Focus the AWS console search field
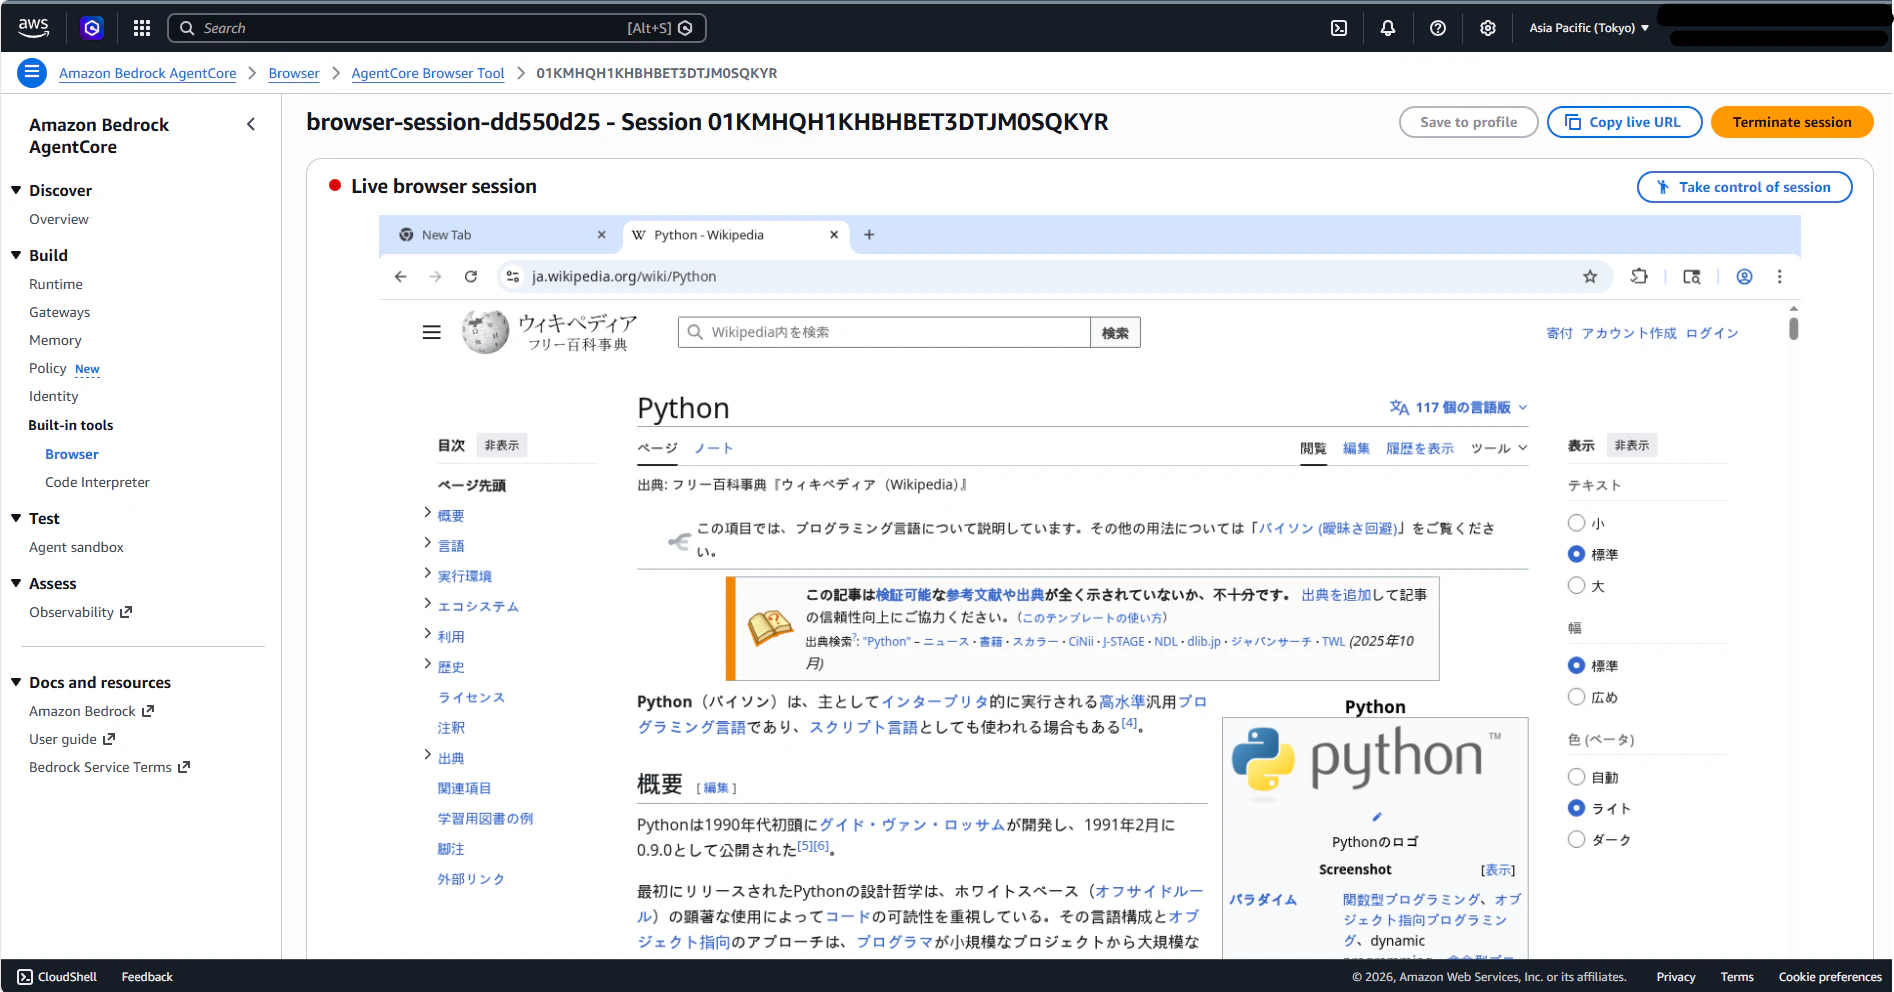This screenshot has width=1894, height=992. (437, 28)
